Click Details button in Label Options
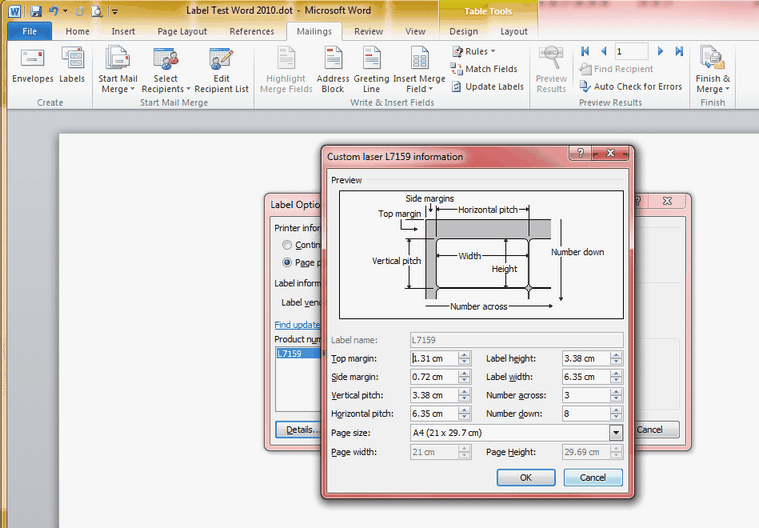The image size is (759, 528). (298, 430)
